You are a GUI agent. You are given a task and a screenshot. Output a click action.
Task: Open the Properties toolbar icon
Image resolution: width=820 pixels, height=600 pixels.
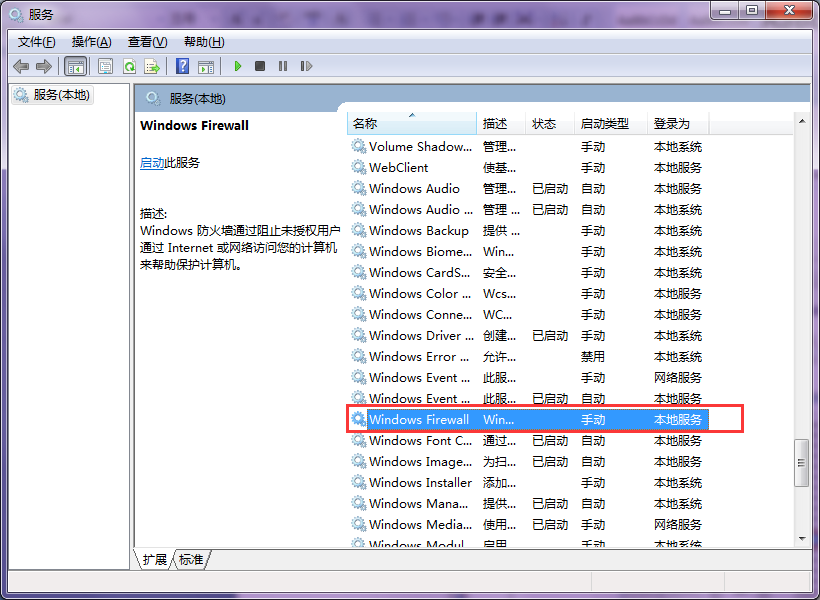pos(105,66)
